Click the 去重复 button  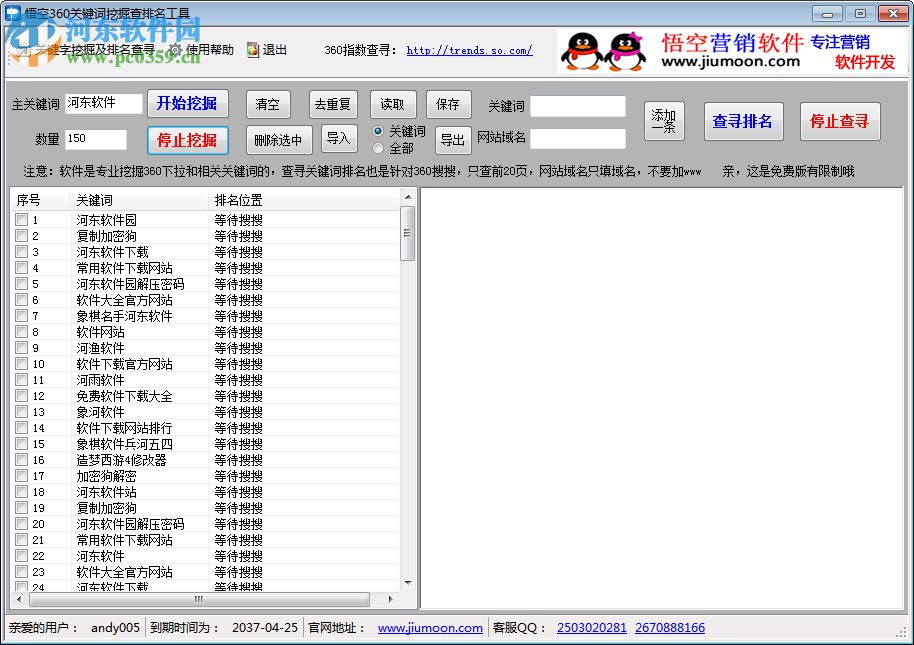[333, 104]
